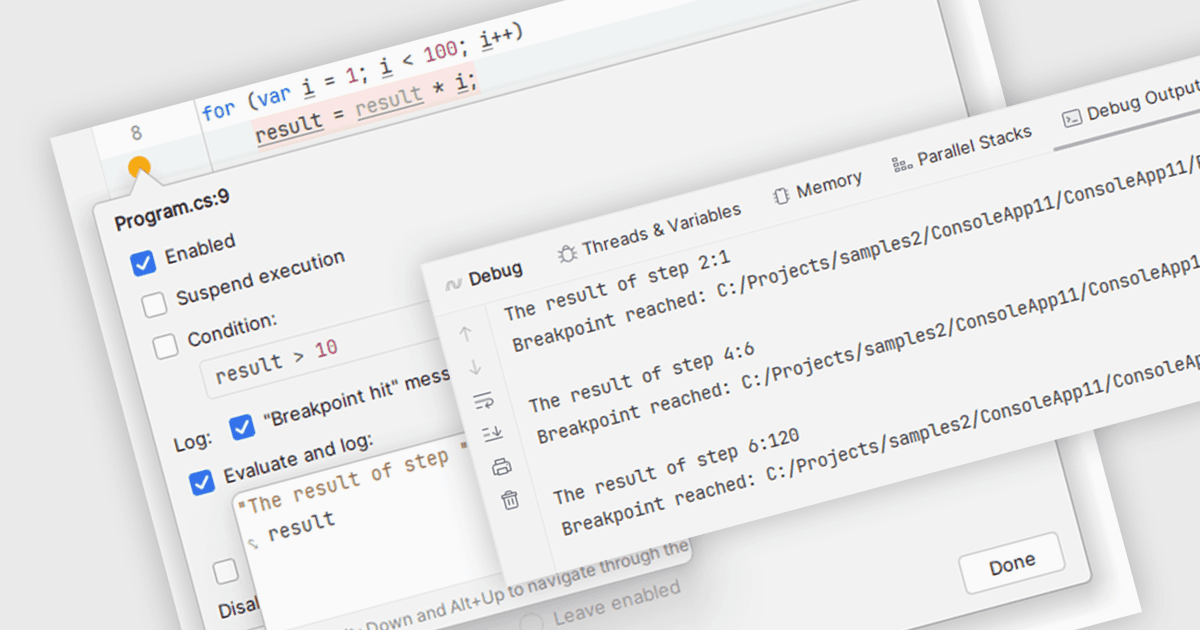Click the orange breakpoint marker in gutter
The height and width of the screenshot is (630, 1200).
(139, 168)
